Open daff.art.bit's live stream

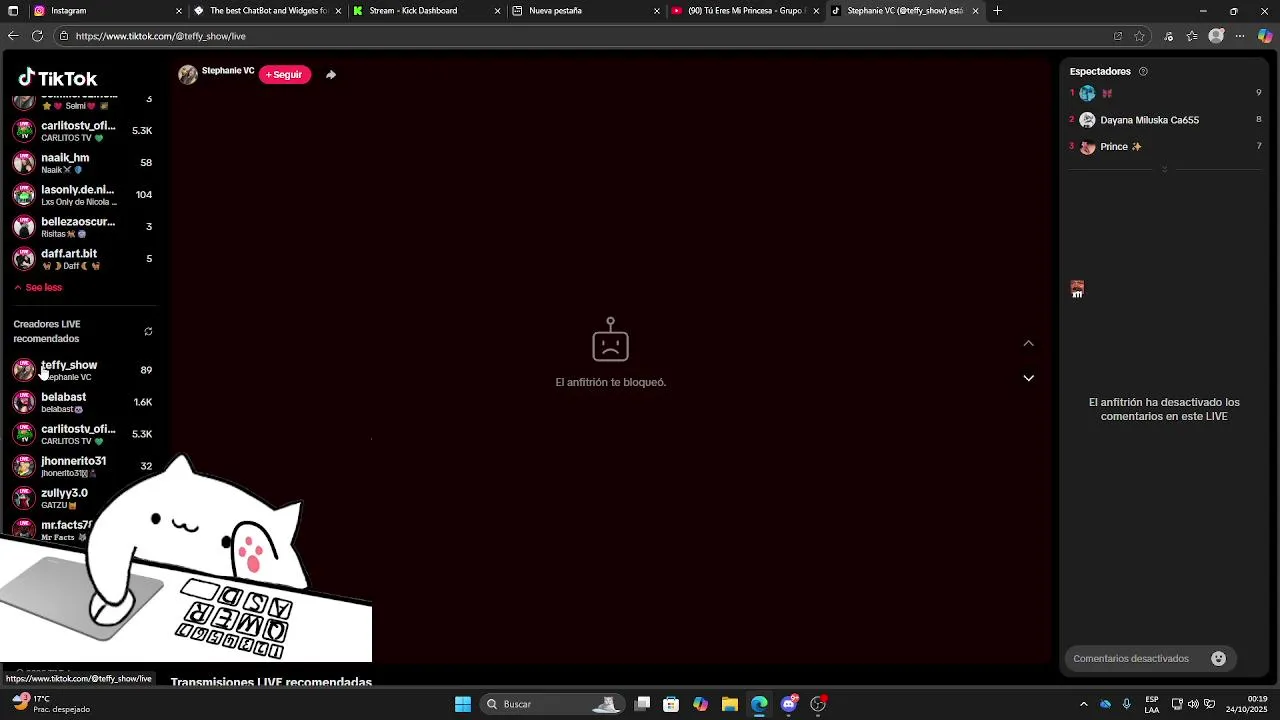(82, 259)
